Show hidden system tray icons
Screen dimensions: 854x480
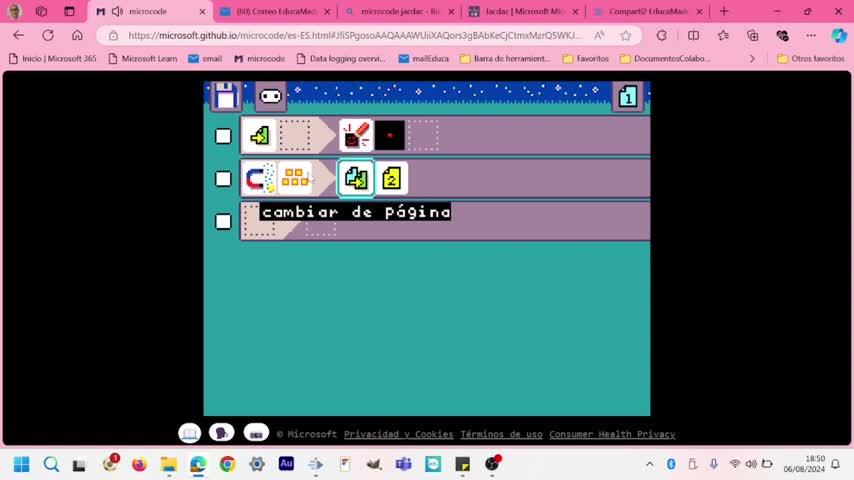coord(649,464)
